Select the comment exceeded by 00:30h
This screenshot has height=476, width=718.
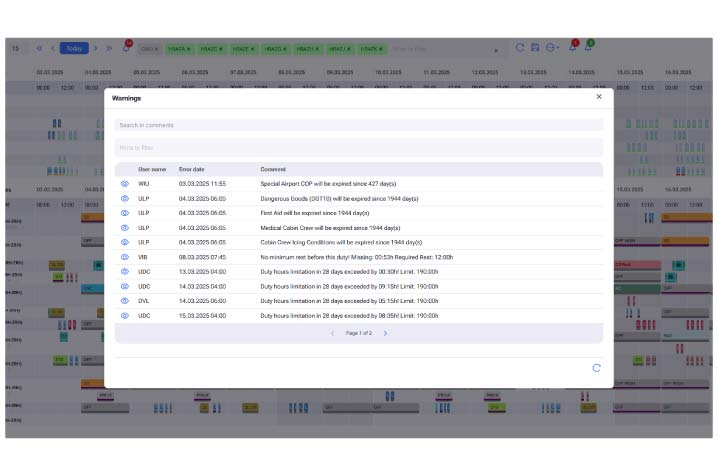click(x=349, y=271)
